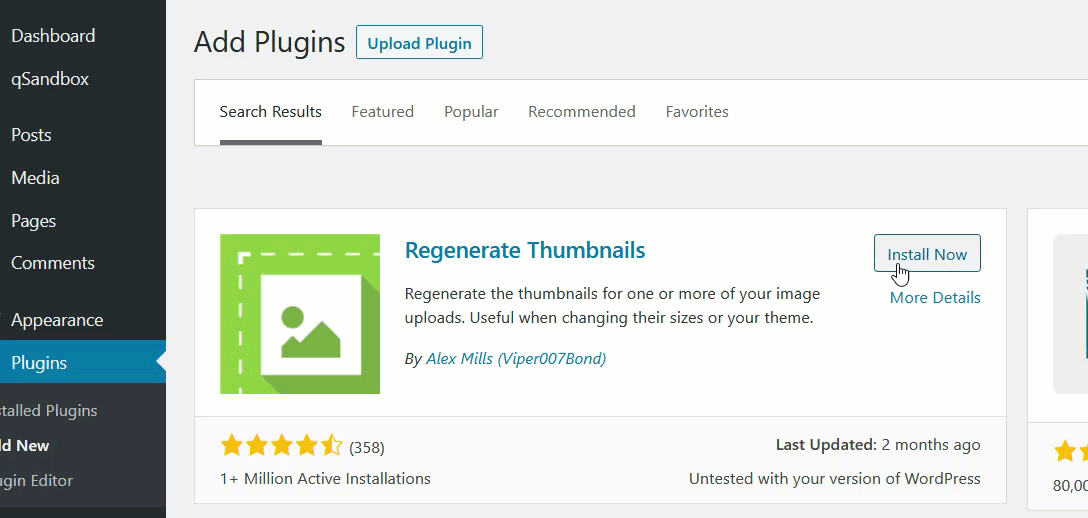Click the star rating of Regenerate Thumbnails

[x=281, y=446]
